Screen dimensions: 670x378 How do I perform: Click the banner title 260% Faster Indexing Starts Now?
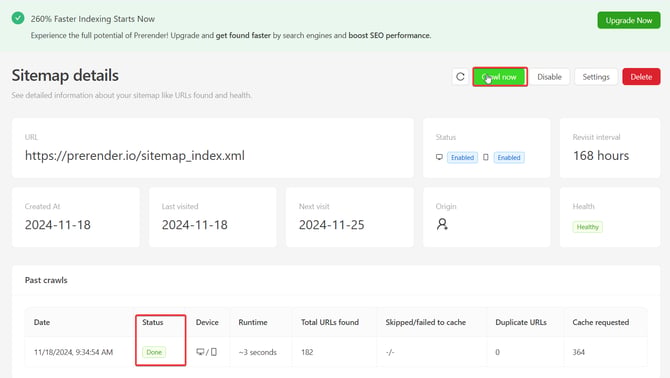(93, 19)
